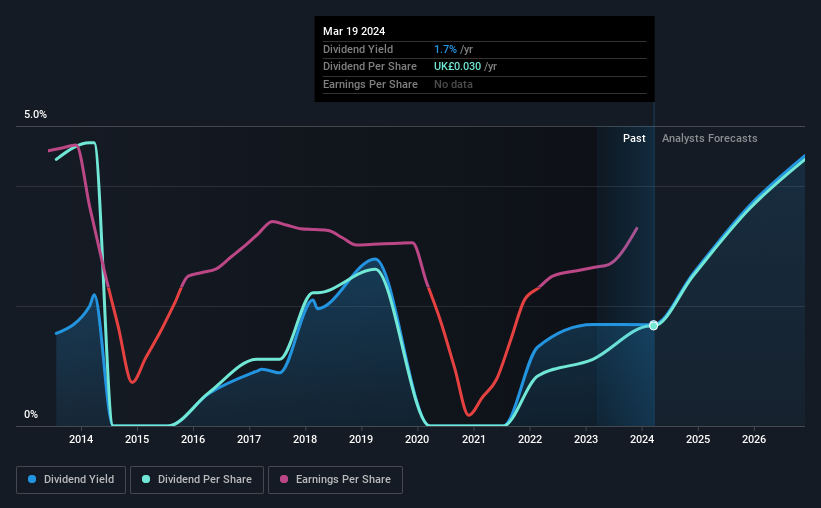Toggle the Earnings Per Share legend series
821x508 pixels.
coord(335,479)
